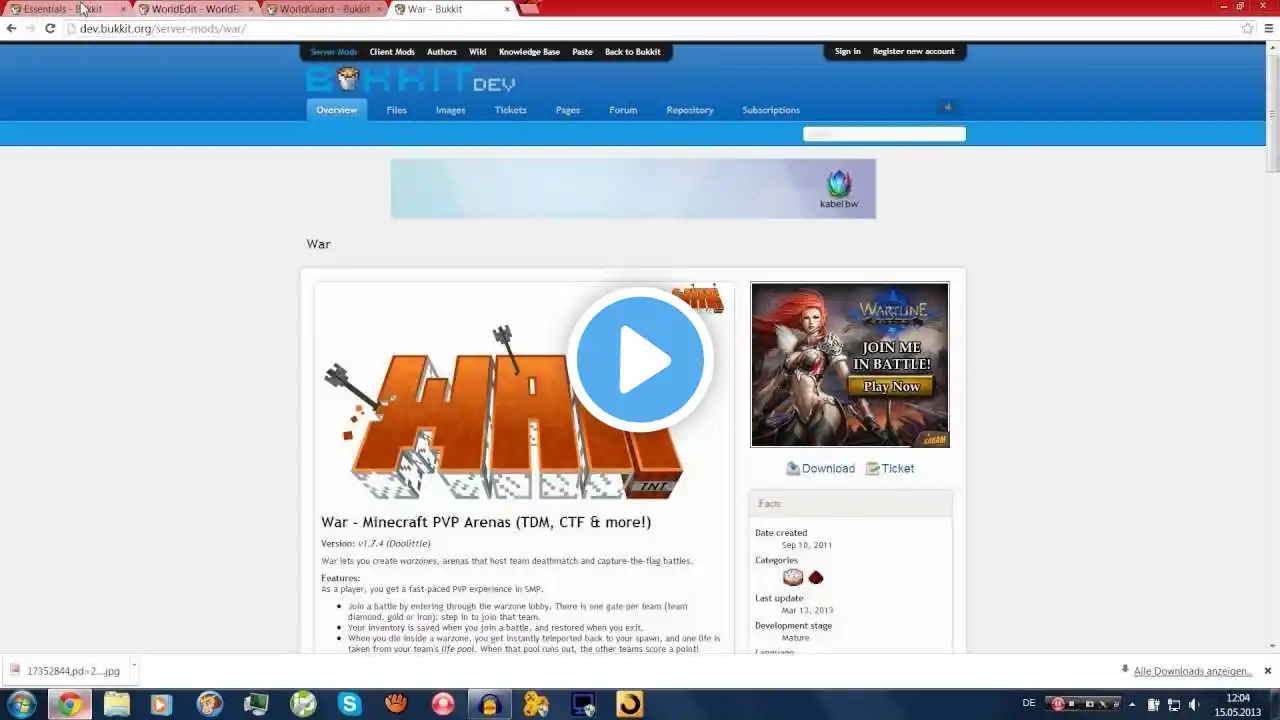
Task: Click Register new account
Action: tap(914, 52)
